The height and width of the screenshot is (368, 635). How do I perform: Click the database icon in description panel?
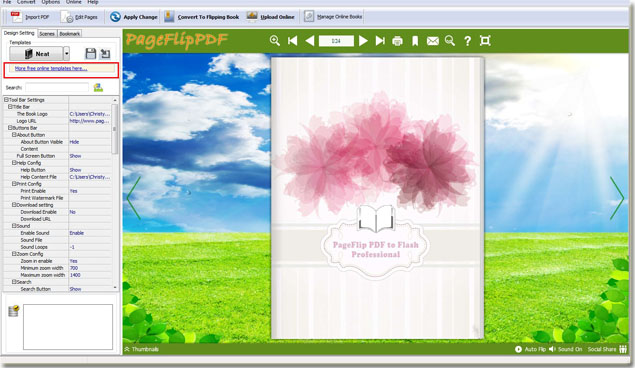coord(13,311)
